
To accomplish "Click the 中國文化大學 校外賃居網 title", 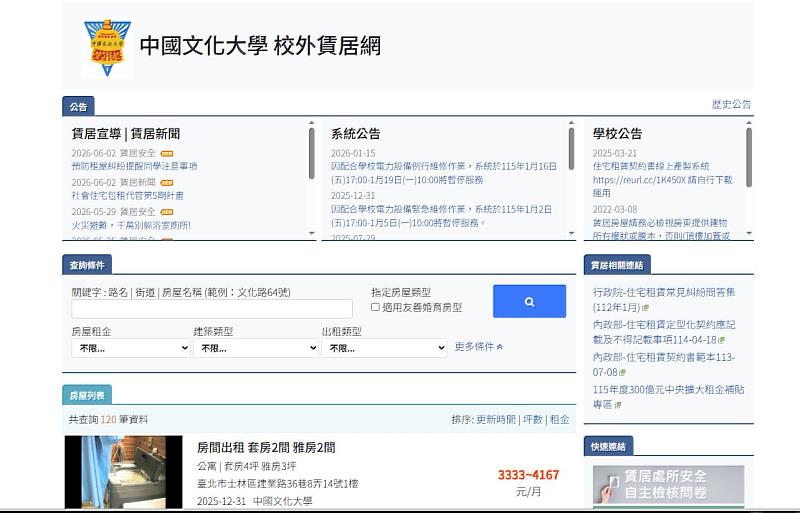I will [x=260, y=45].
